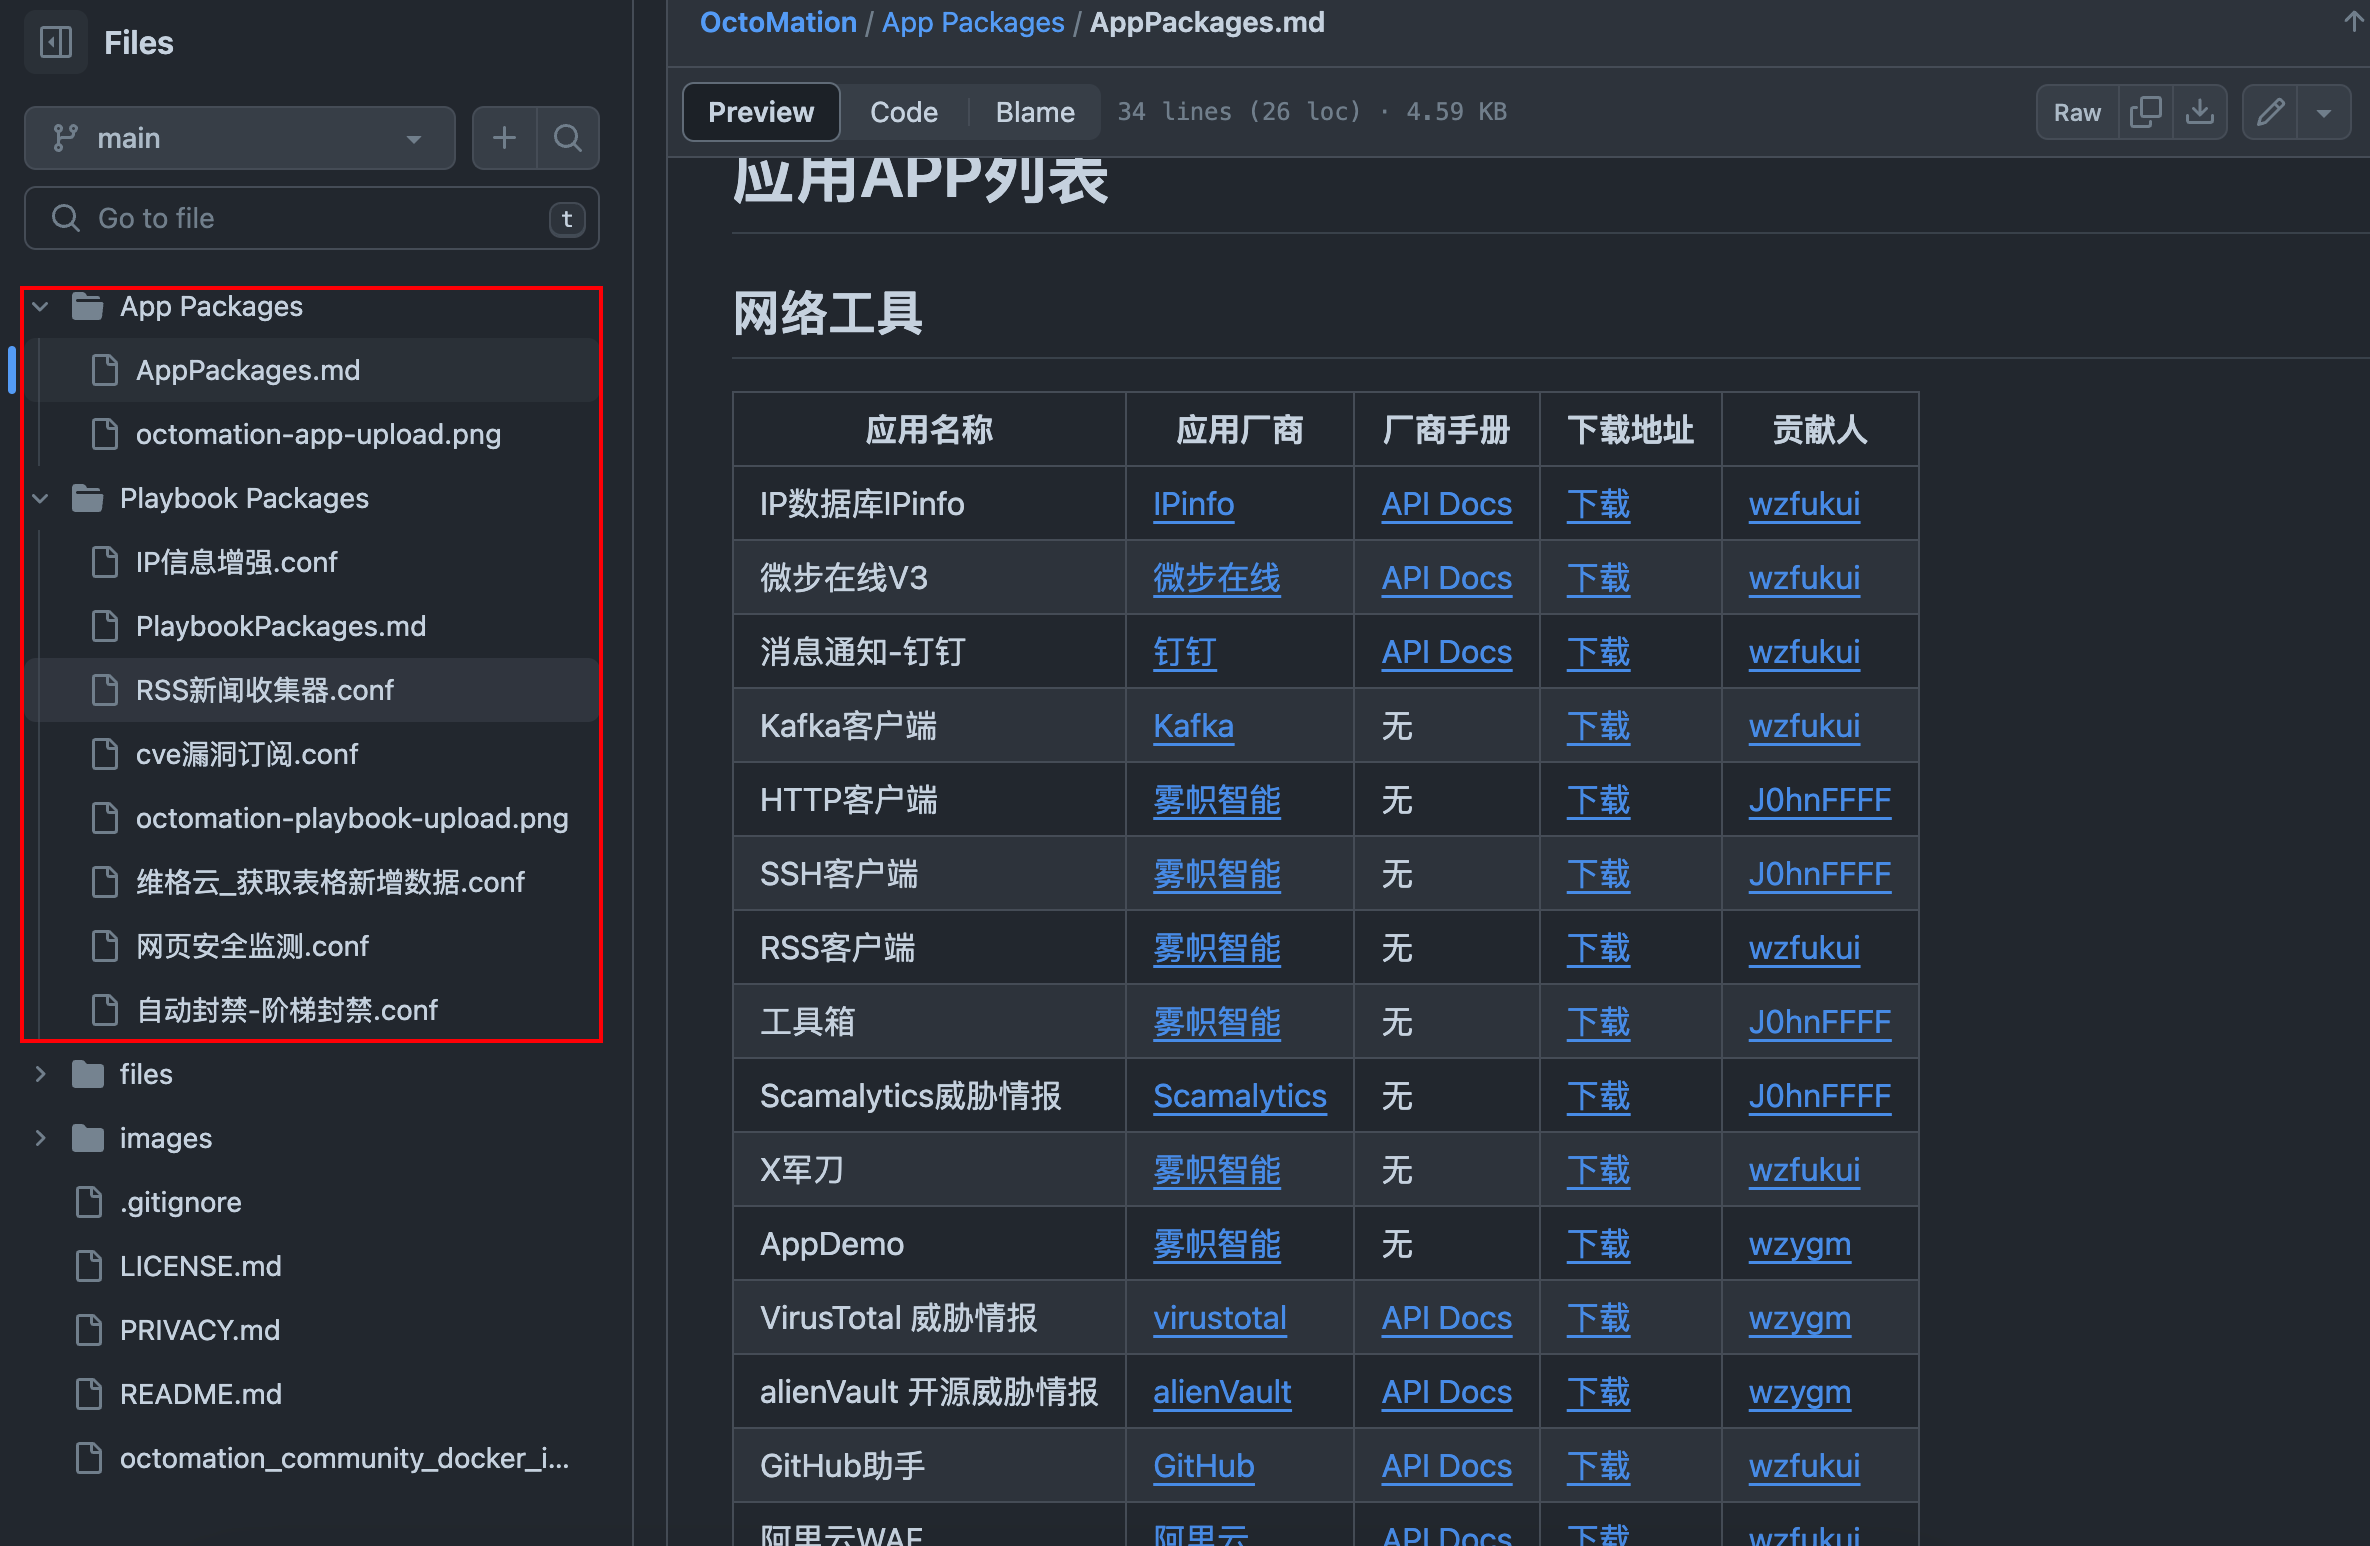Download the raw file icon
Viewport: 2370px width, 1546px height.
click(x=2199, y=112)
